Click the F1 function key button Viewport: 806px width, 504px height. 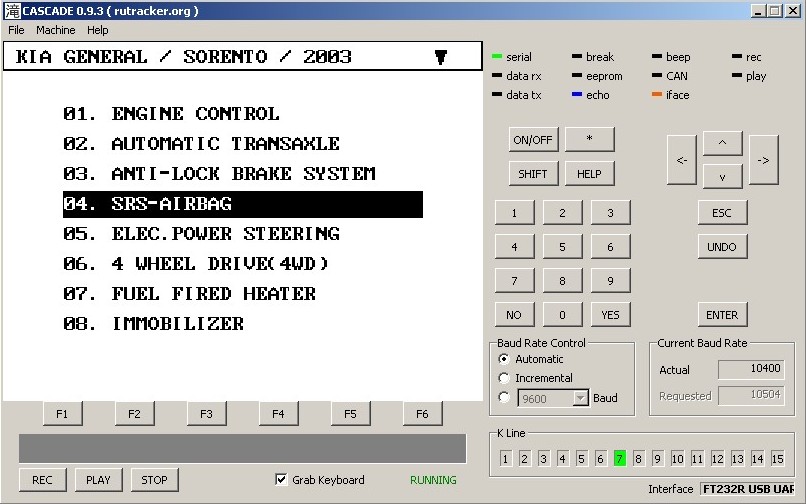tap(62, 414)
